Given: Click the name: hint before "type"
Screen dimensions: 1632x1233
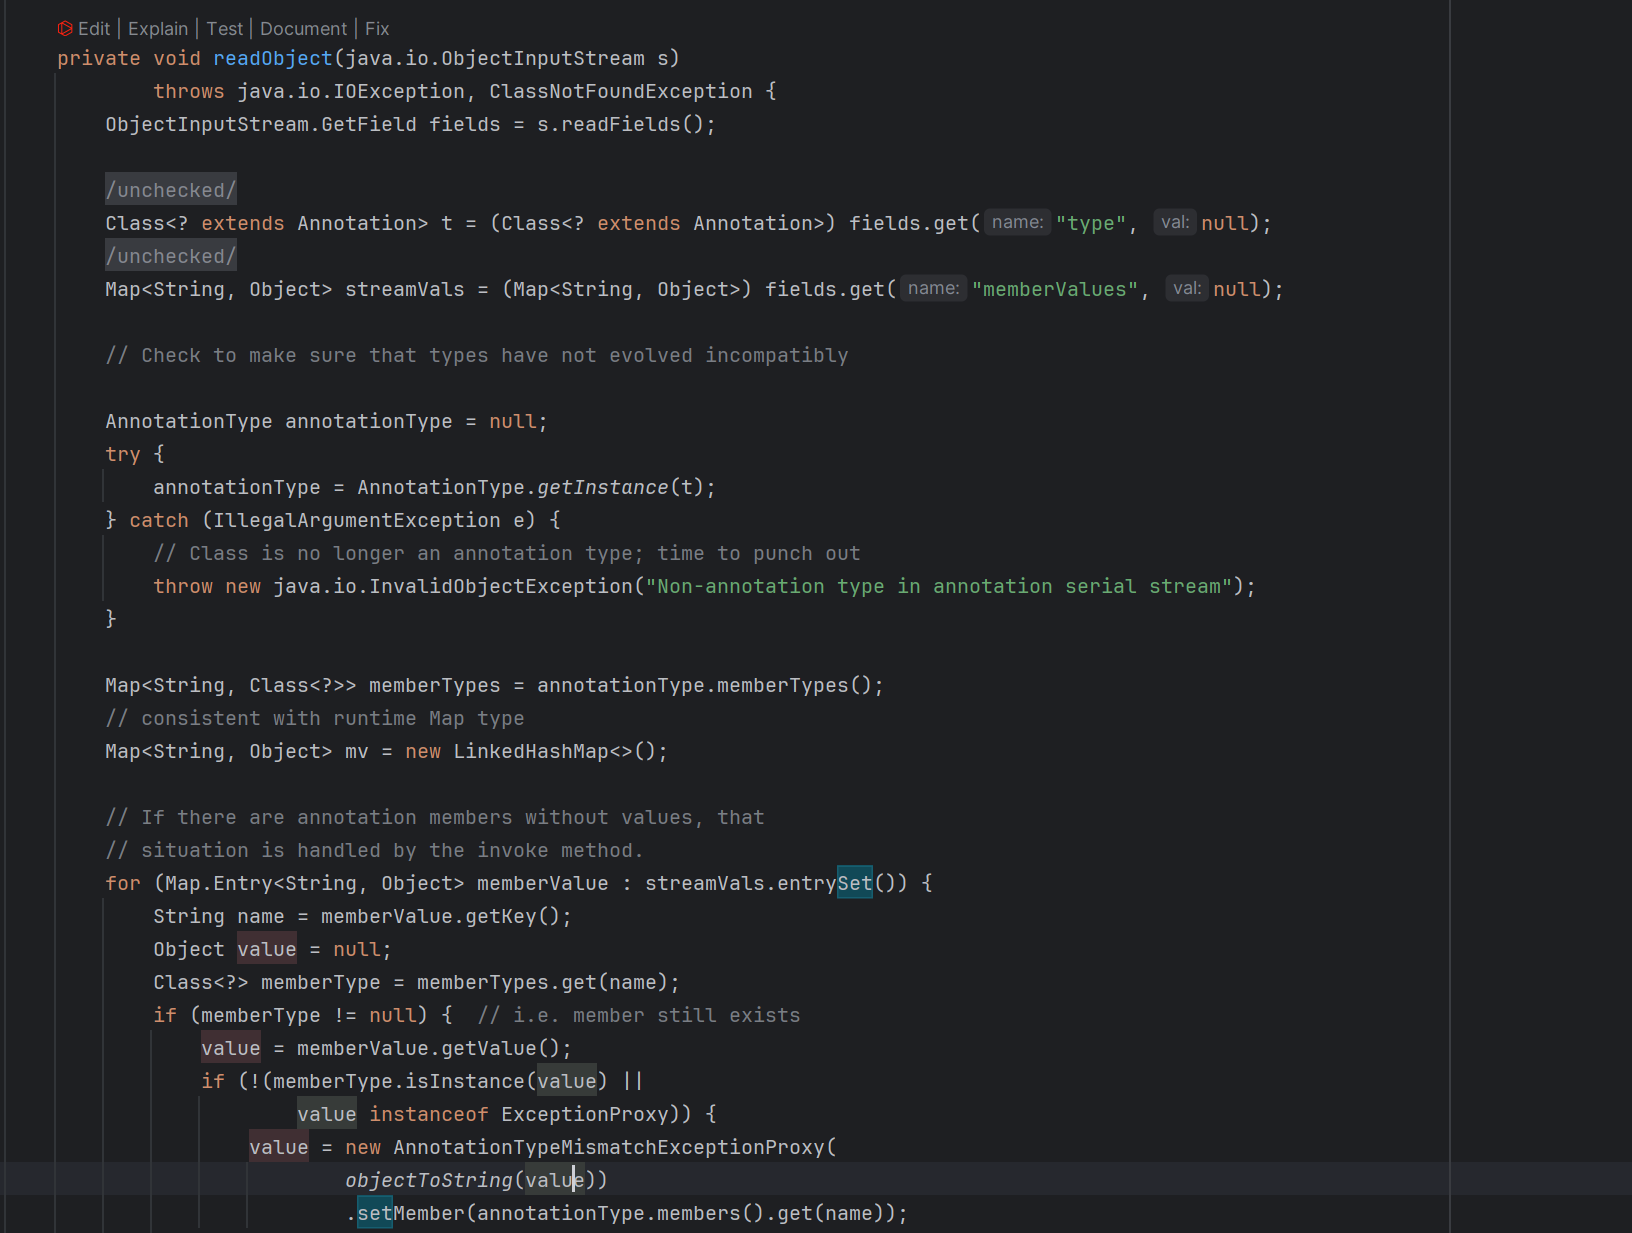Looking at the screenshot, I should coord(1018,222).
